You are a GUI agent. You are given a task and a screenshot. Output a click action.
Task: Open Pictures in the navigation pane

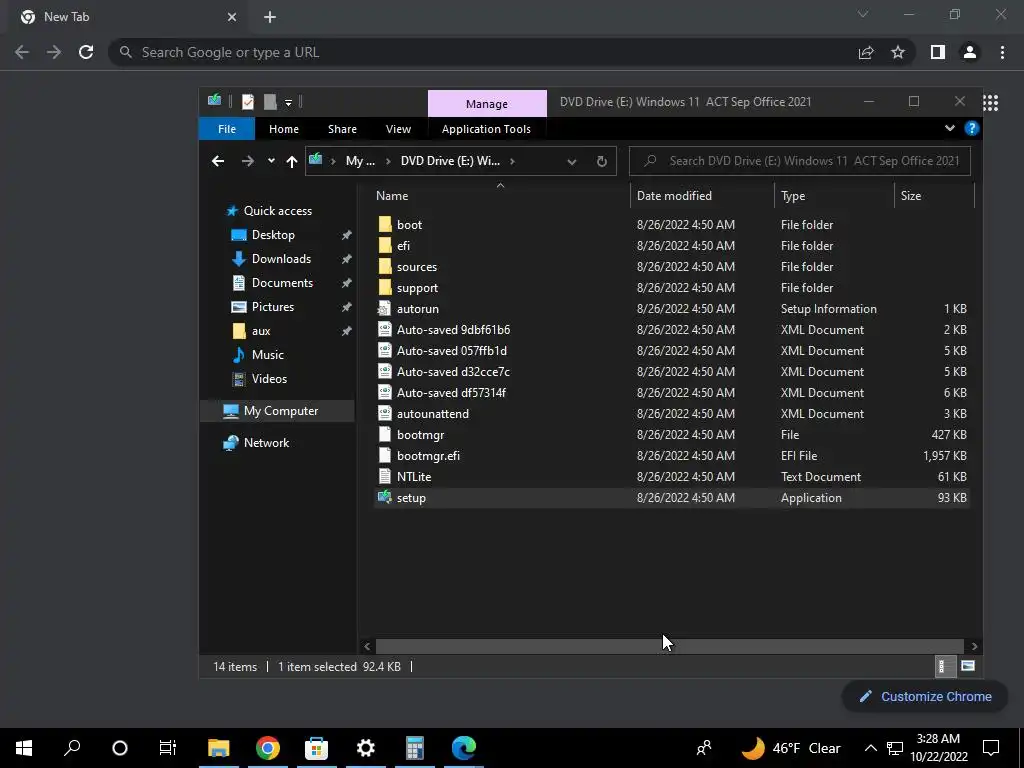(272, 307)
